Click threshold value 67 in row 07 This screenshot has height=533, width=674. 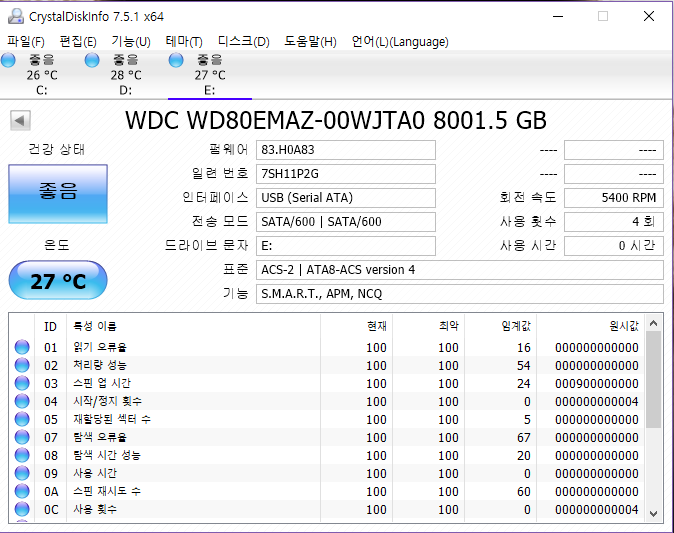524,438
